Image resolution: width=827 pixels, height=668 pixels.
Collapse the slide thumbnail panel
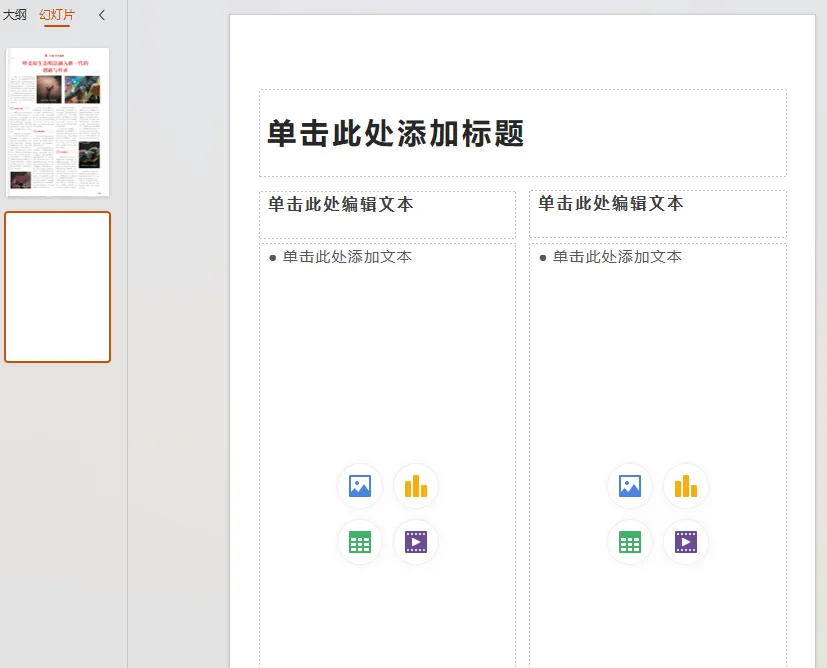tap(99, 15)
